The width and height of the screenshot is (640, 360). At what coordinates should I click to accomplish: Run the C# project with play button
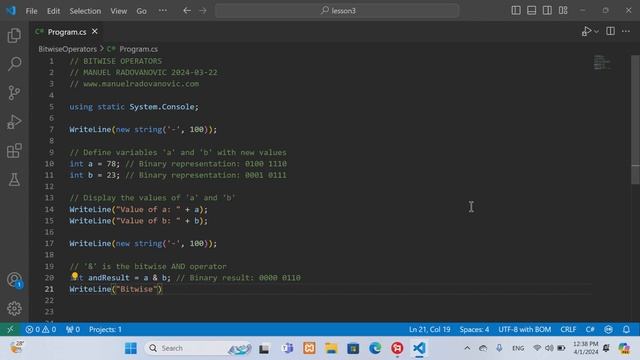click(x=587, y=31)
